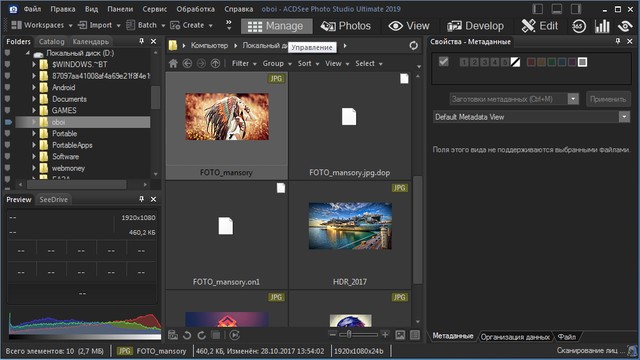This screenshot has height=360, width=640.
Task: Set rating 3 in metadata panel
Action: tap(484, 62)
